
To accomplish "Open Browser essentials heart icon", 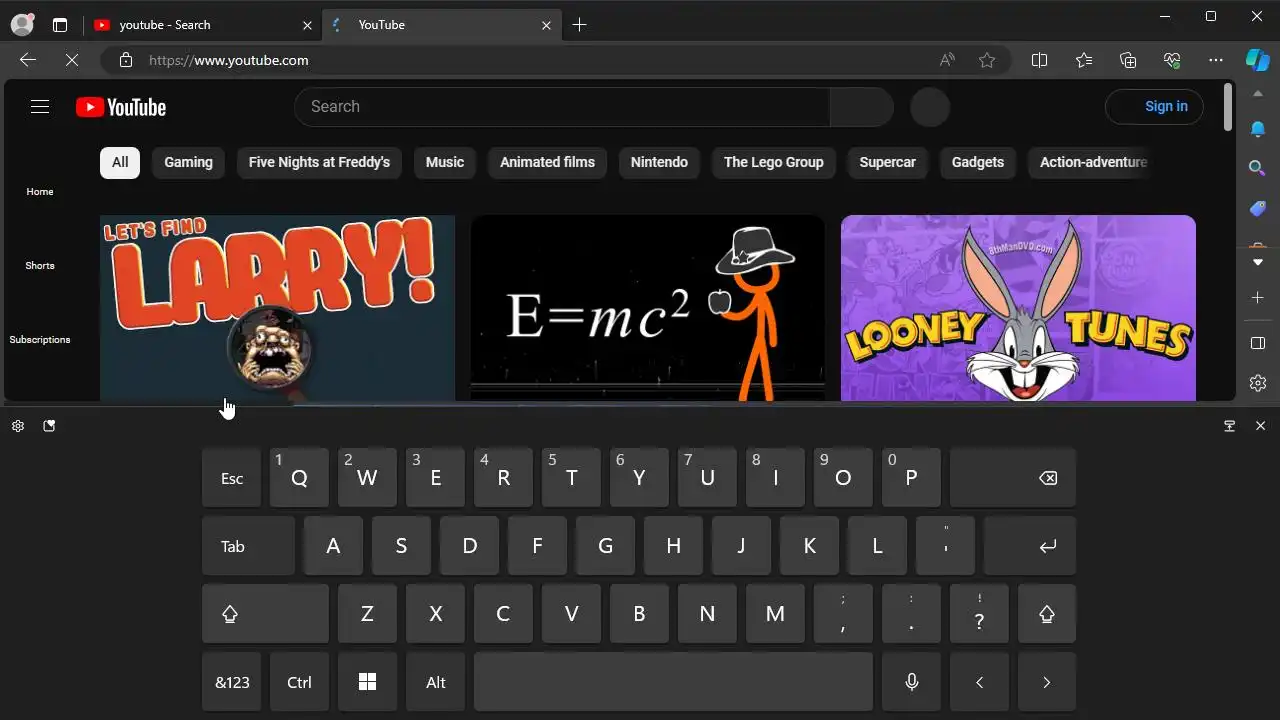I will (1173, 60).
